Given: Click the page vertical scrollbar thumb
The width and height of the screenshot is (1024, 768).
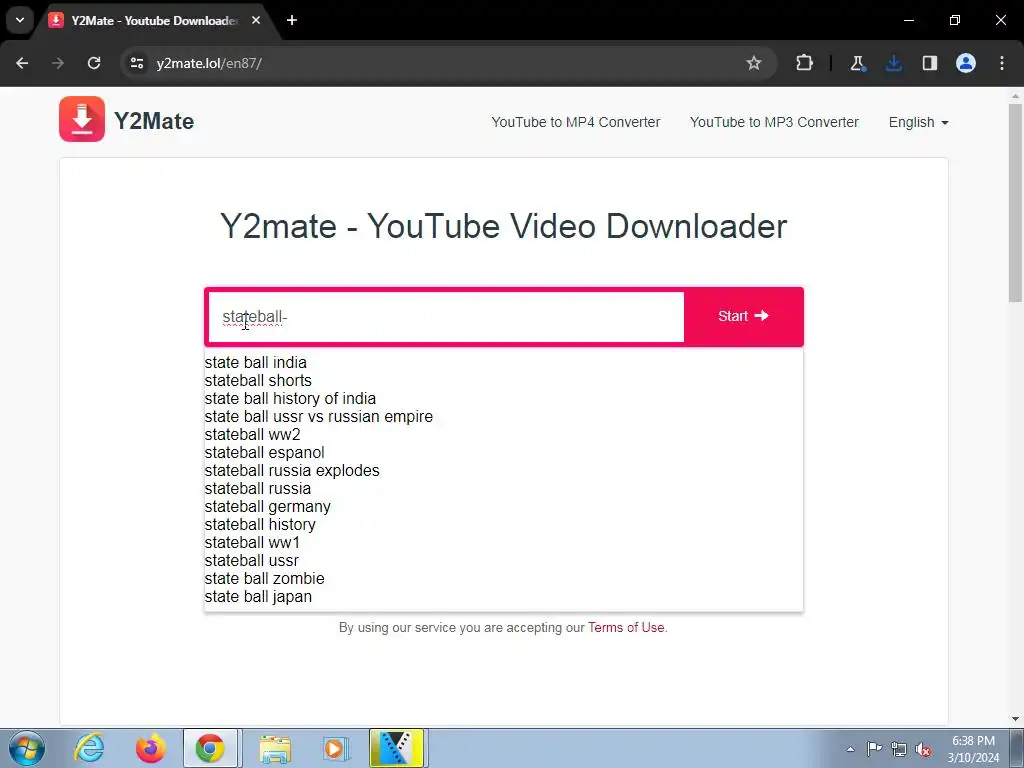Looking at the screenshot, I should 1016,202.
